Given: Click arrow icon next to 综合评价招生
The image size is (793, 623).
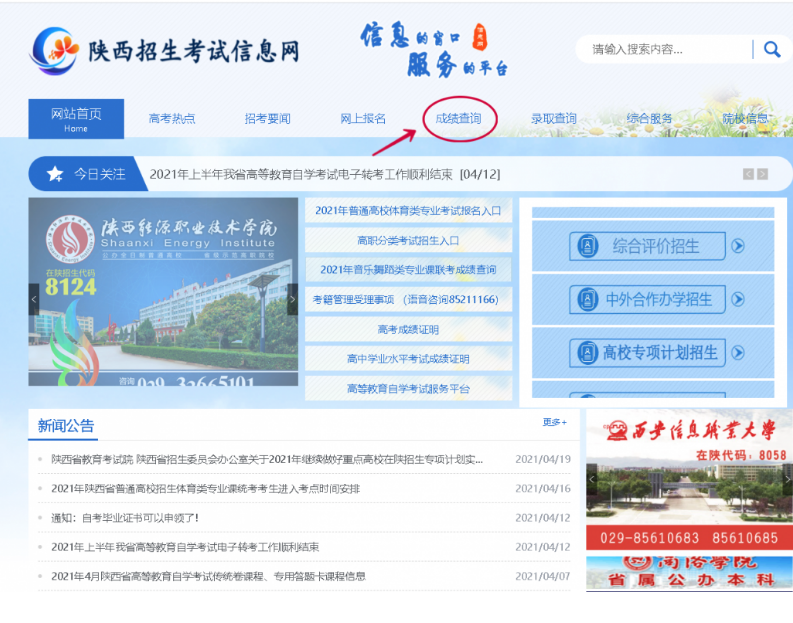Looking at the screenshot, I should pos(738,246).
